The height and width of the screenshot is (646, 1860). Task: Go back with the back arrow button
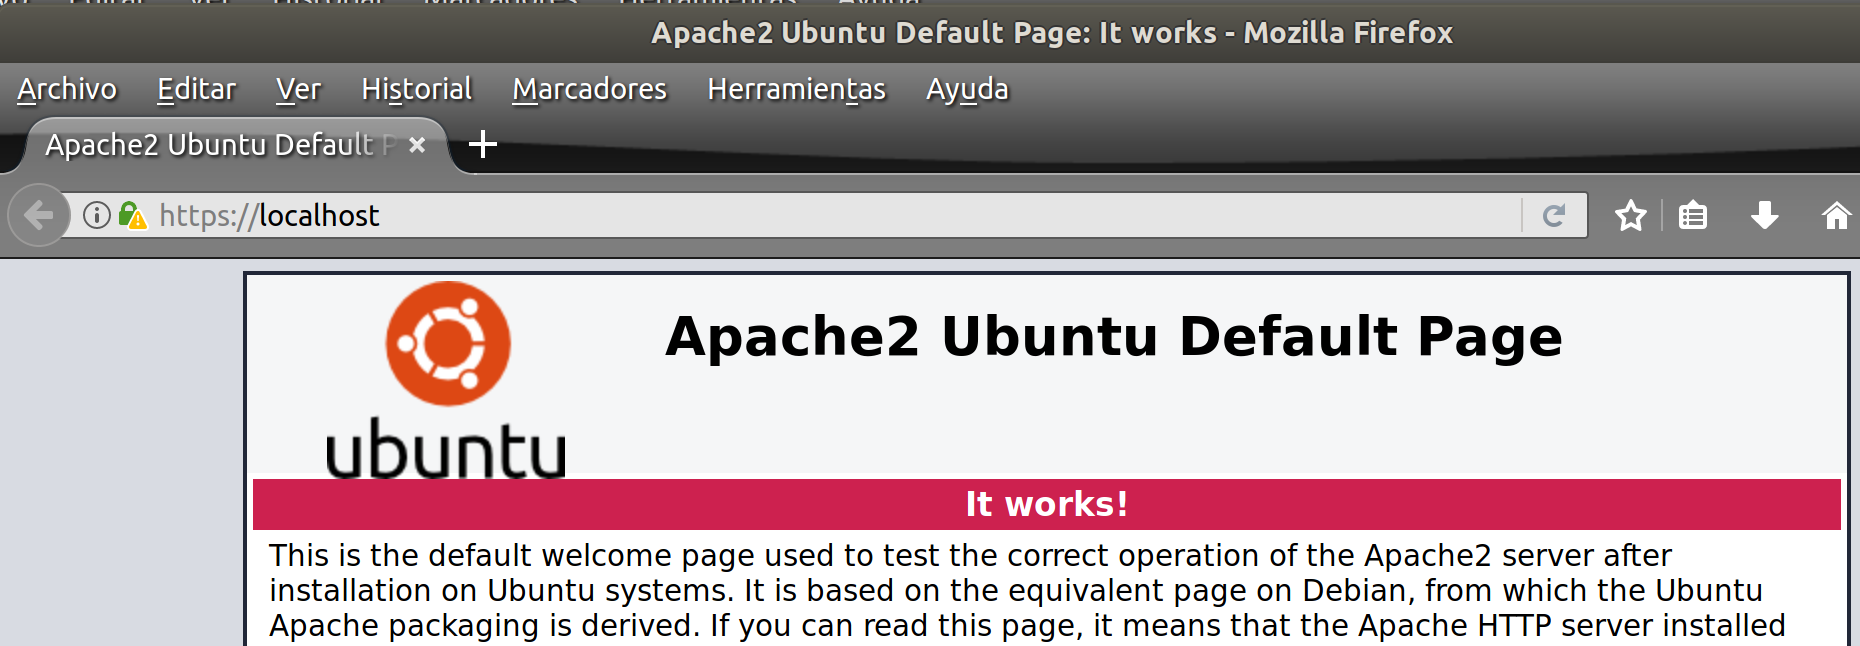pos(39,215)
